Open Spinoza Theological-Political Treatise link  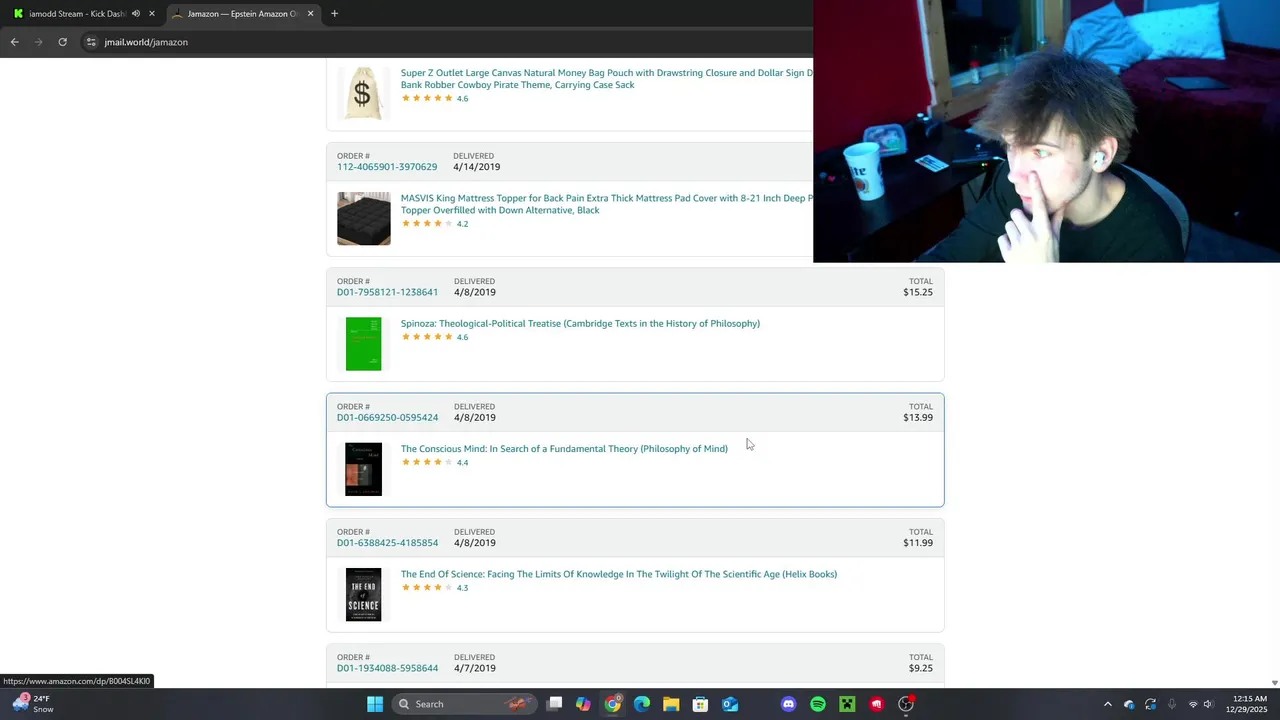point(580,324)
